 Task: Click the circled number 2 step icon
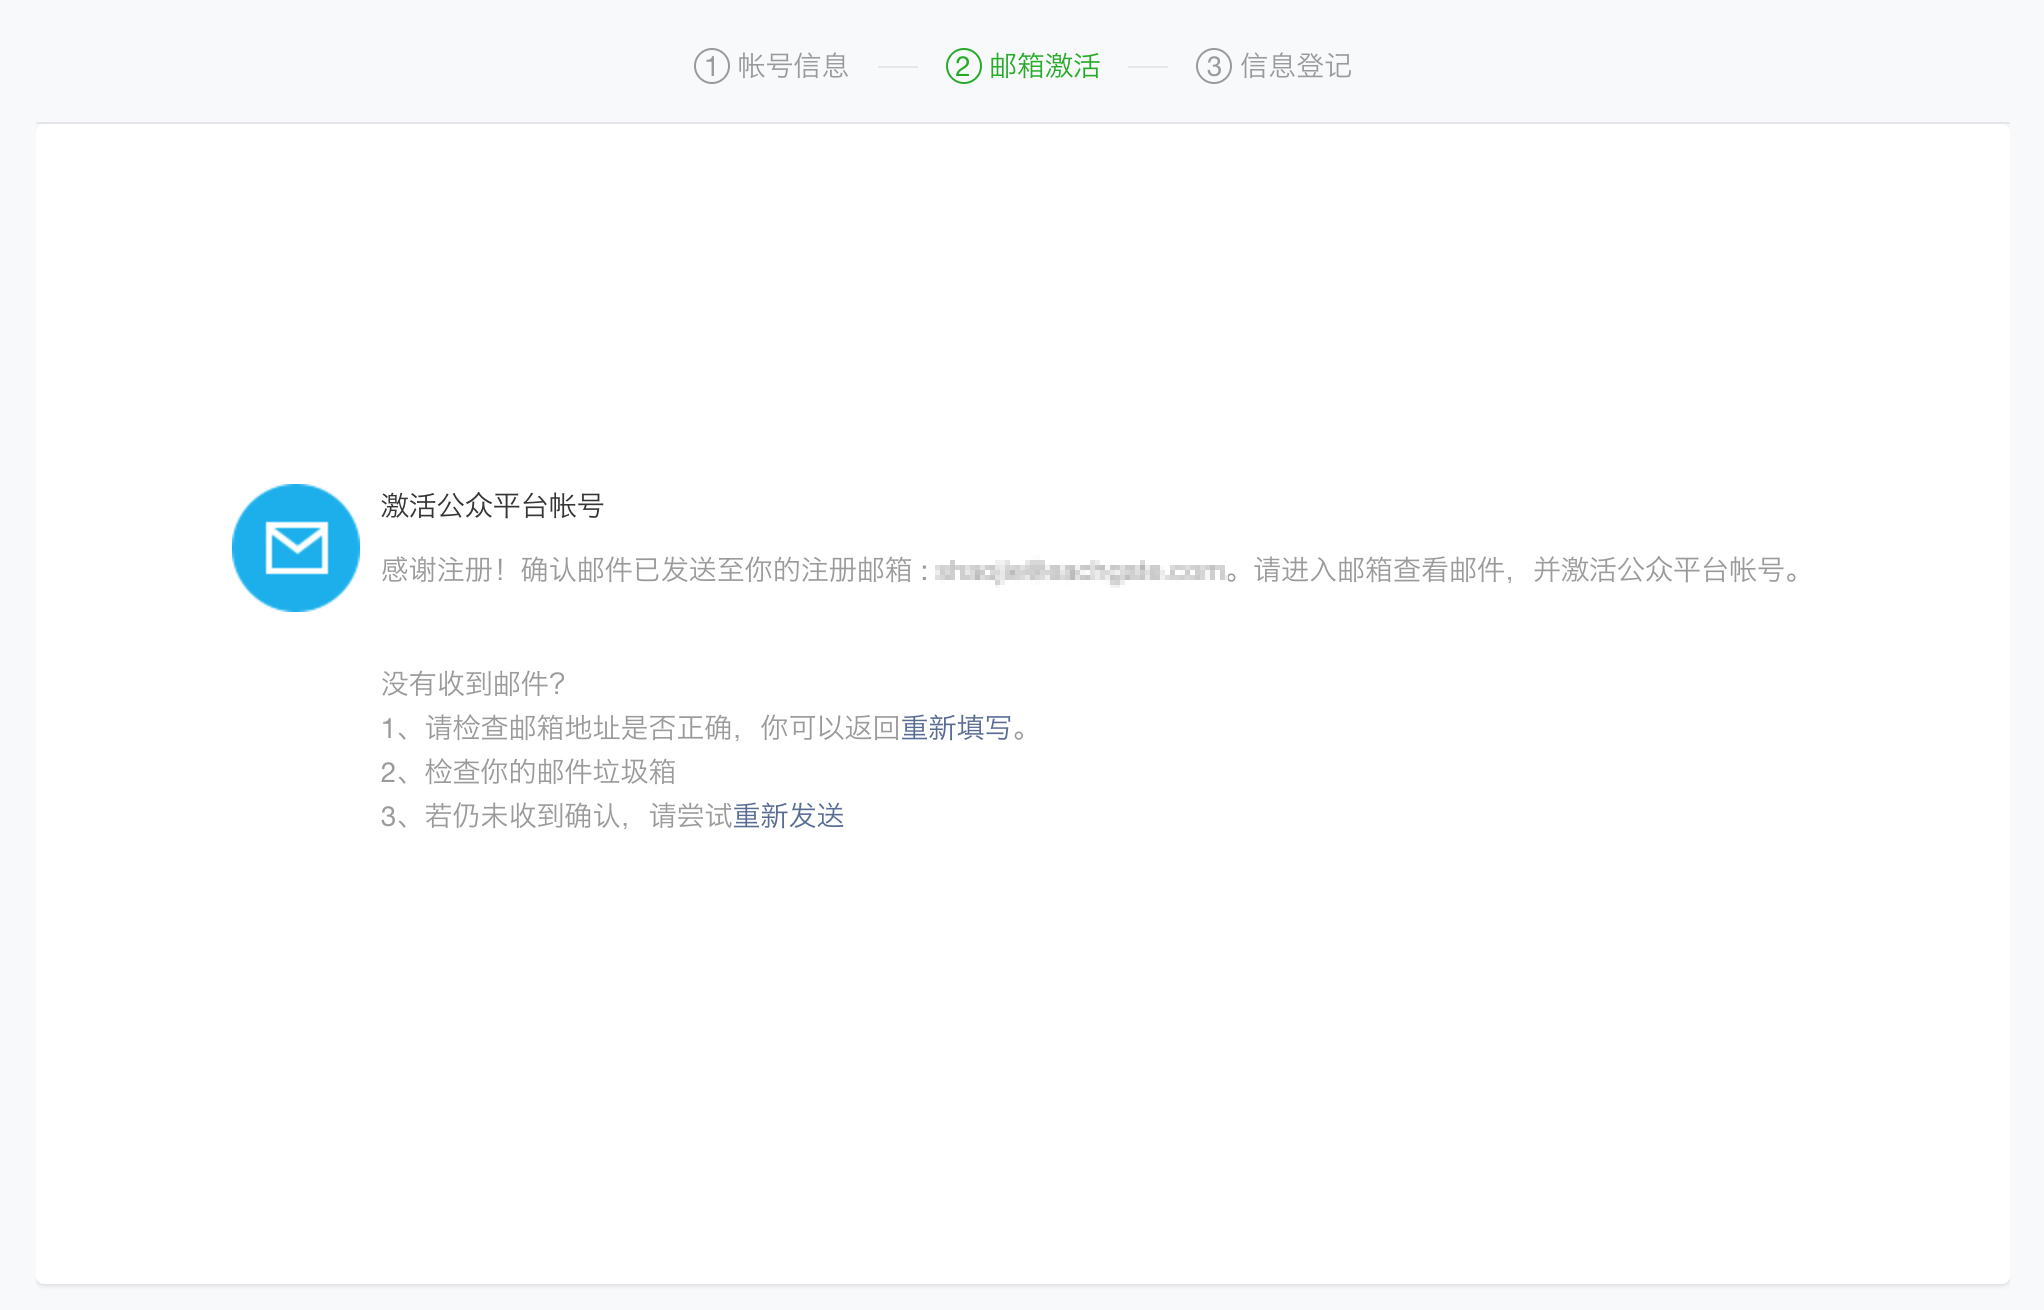pyautogui.click(x=963, y=66)
